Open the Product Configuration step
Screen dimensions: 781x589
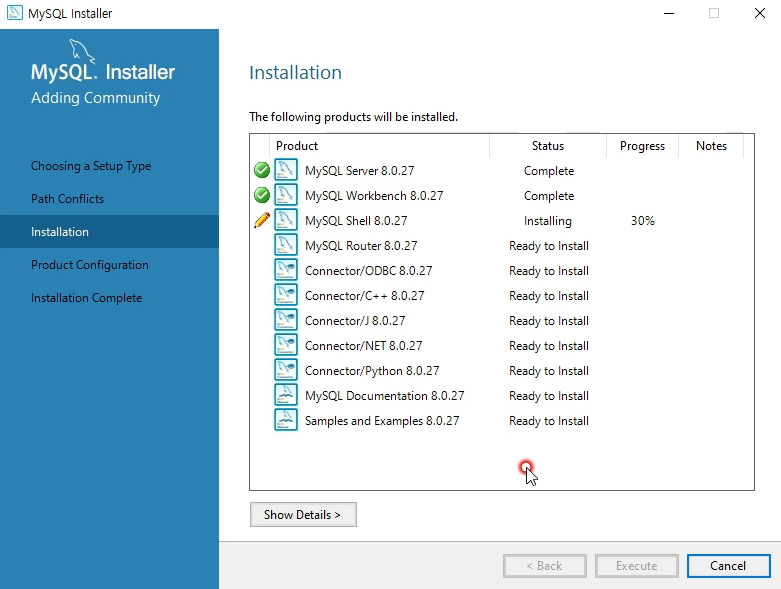coord(90,265)
